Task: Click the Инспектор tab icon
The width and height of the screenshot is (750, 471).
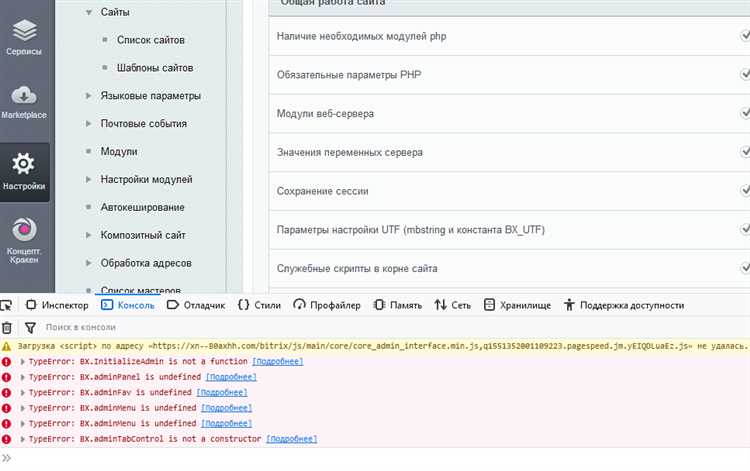Action: click(x=31, y=305)
